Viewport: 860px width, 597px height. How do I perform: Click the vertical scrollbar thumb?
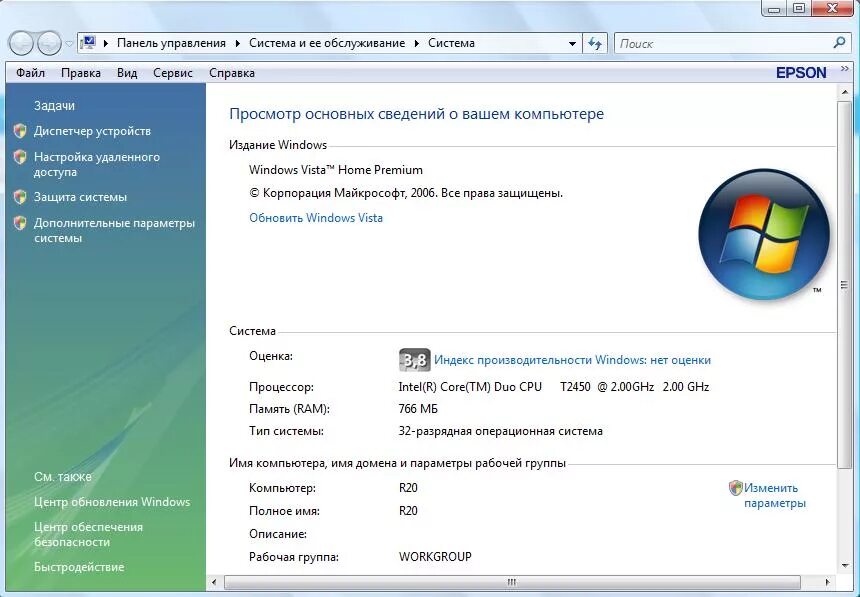(844, 284)
